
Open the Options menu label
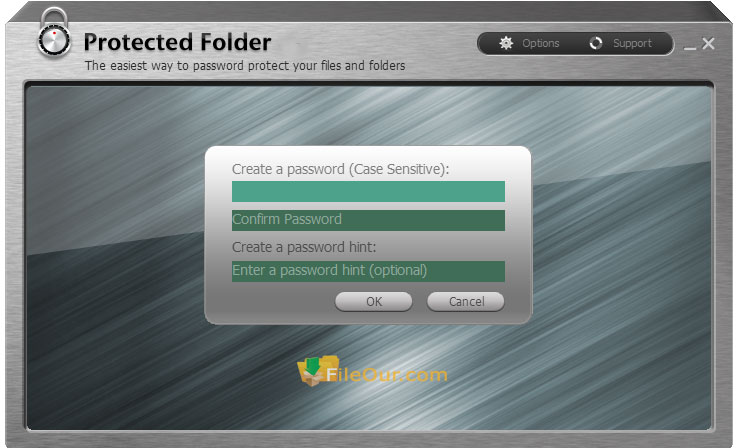coord(541,43)
